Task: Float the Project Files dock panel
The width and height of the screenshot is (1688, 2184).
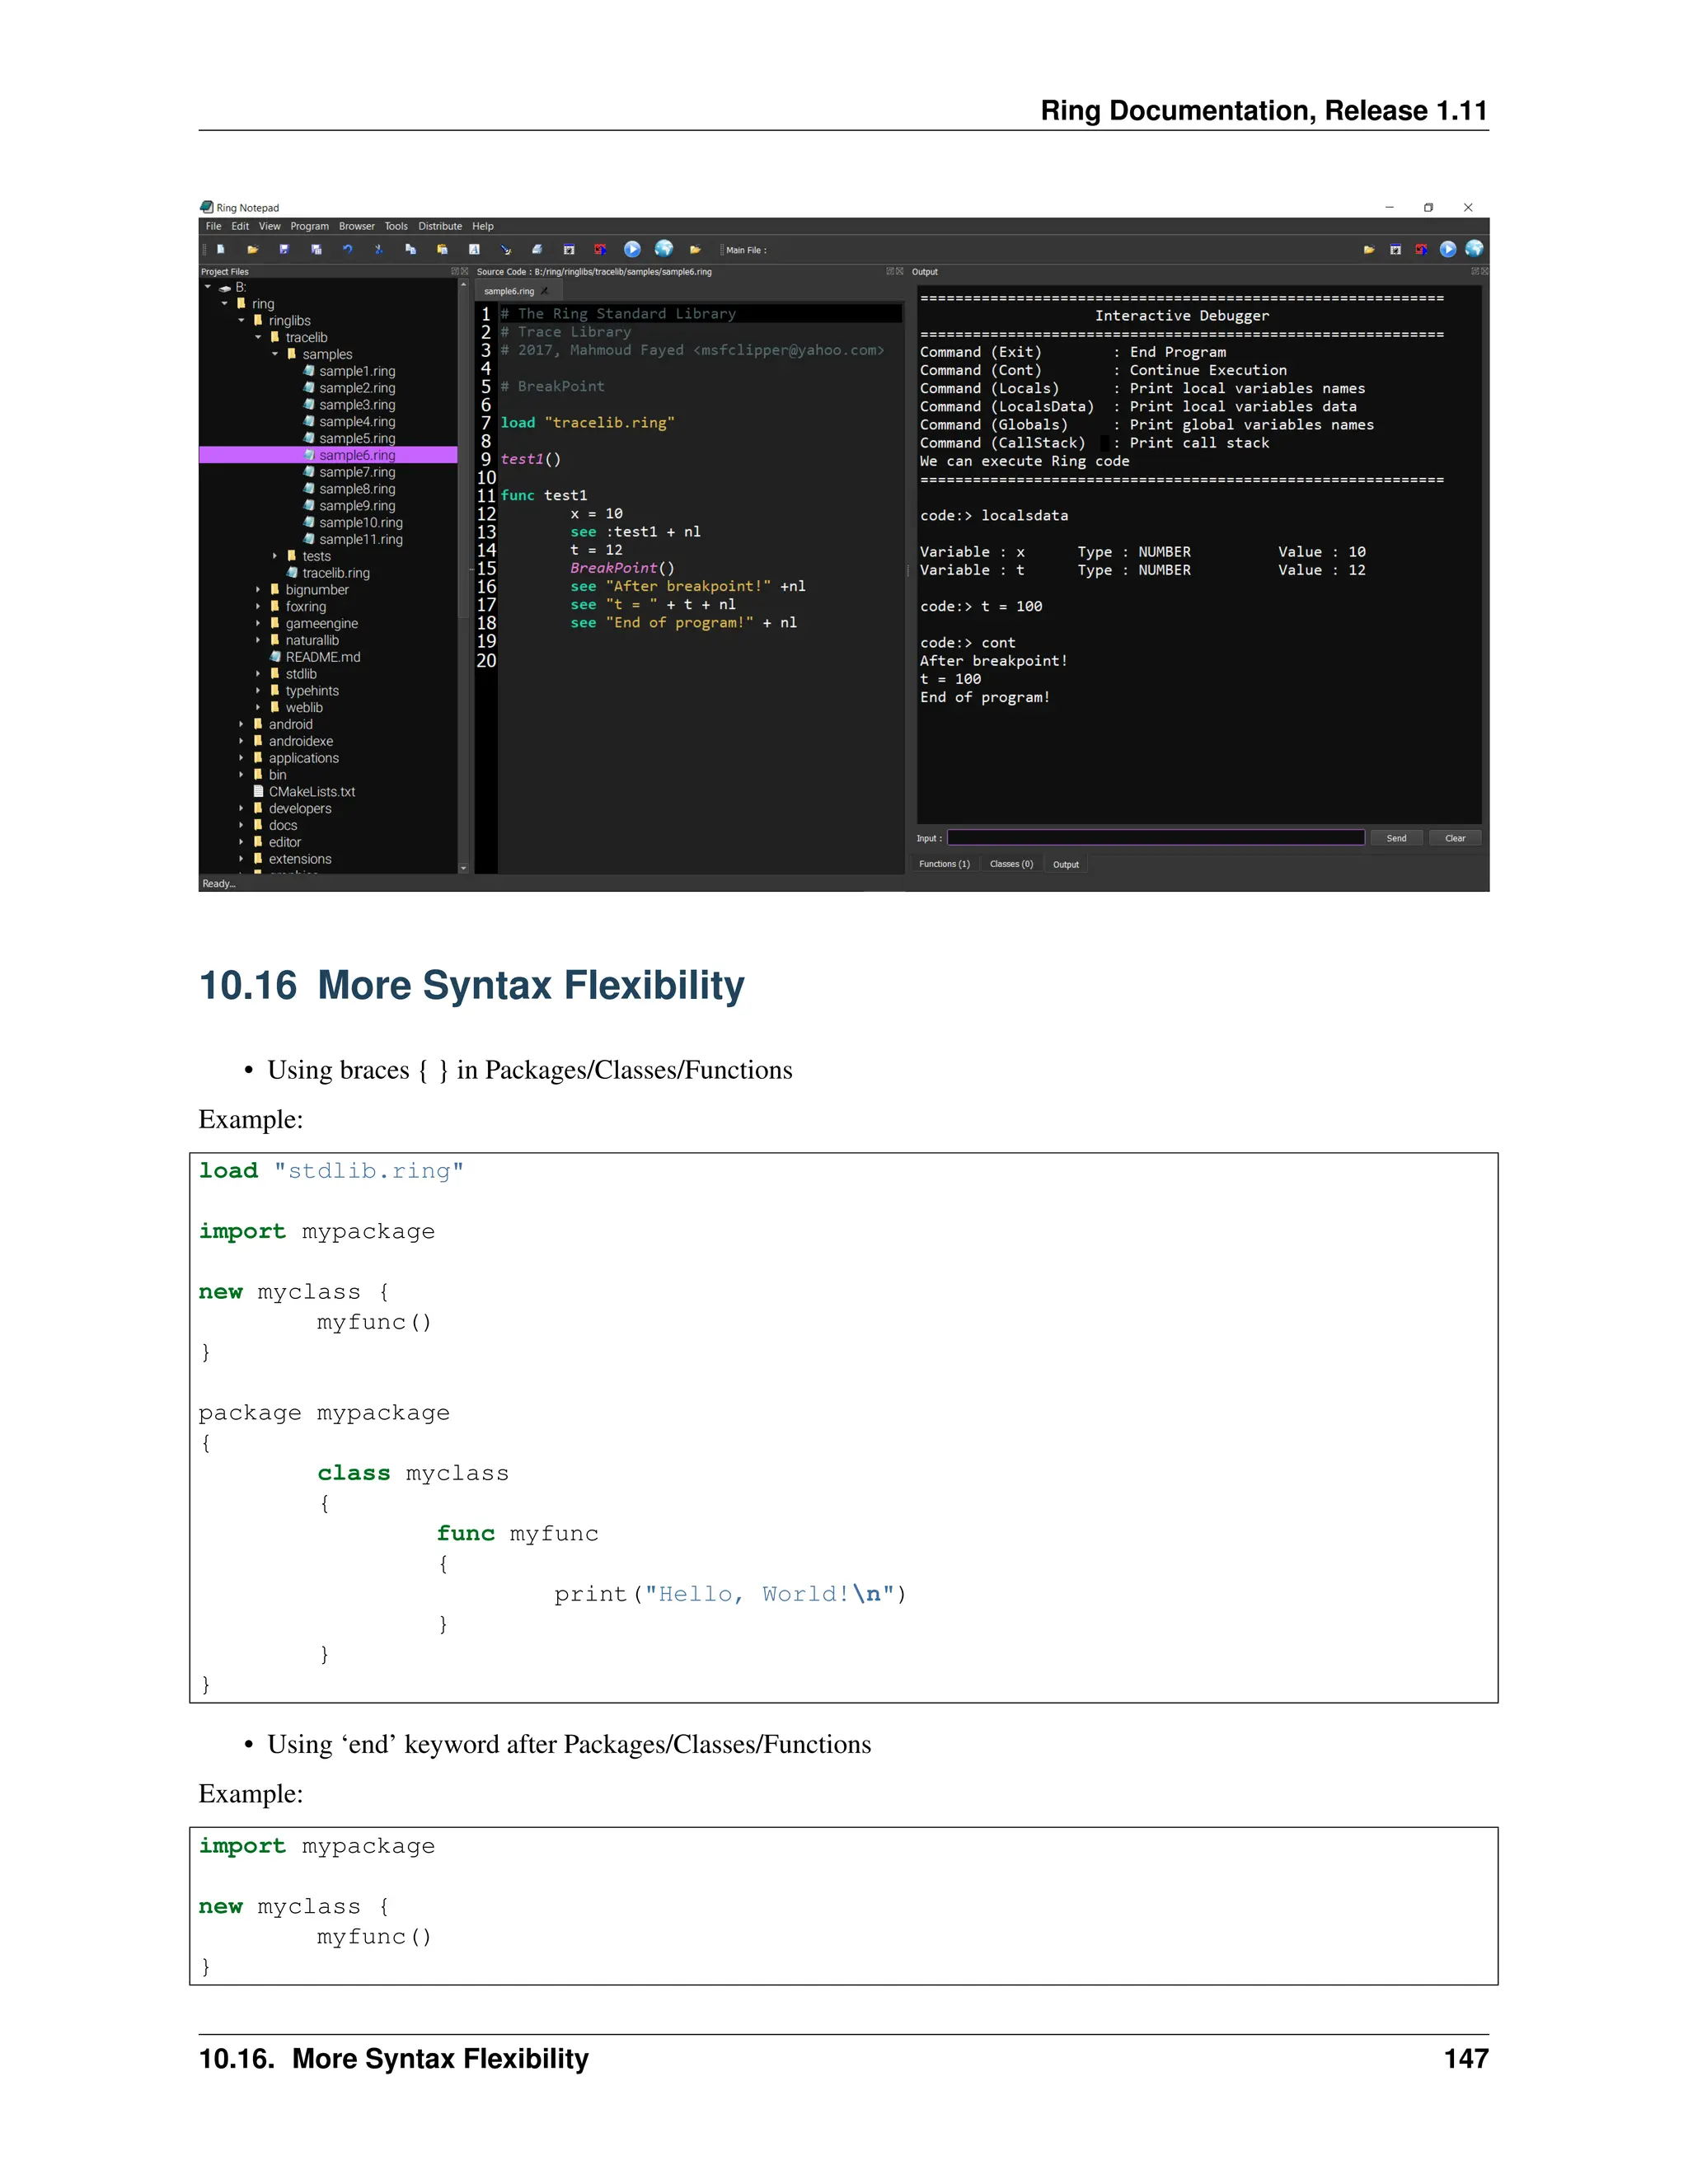Action: pyautogui.click(x=455, y=271)
